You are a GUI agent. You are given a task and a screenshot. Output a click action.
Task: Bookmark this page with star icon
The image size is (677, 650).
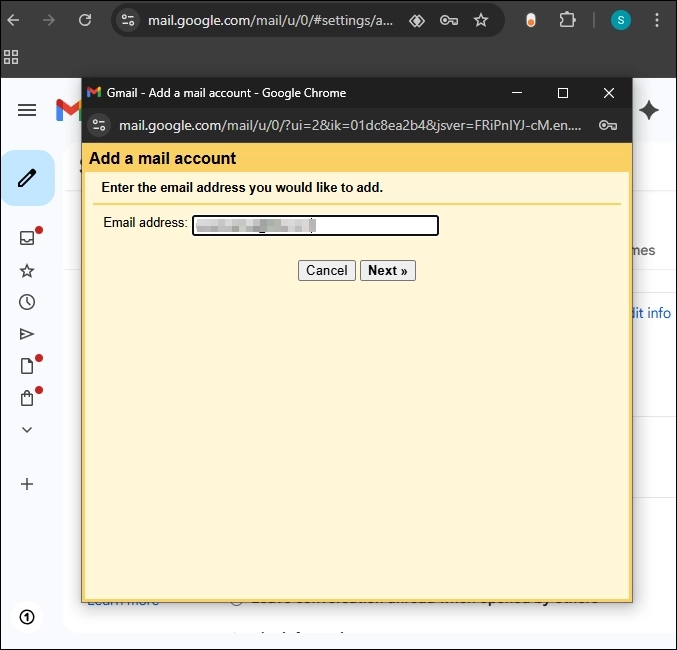pyautogui.click(x=481, y=20)
